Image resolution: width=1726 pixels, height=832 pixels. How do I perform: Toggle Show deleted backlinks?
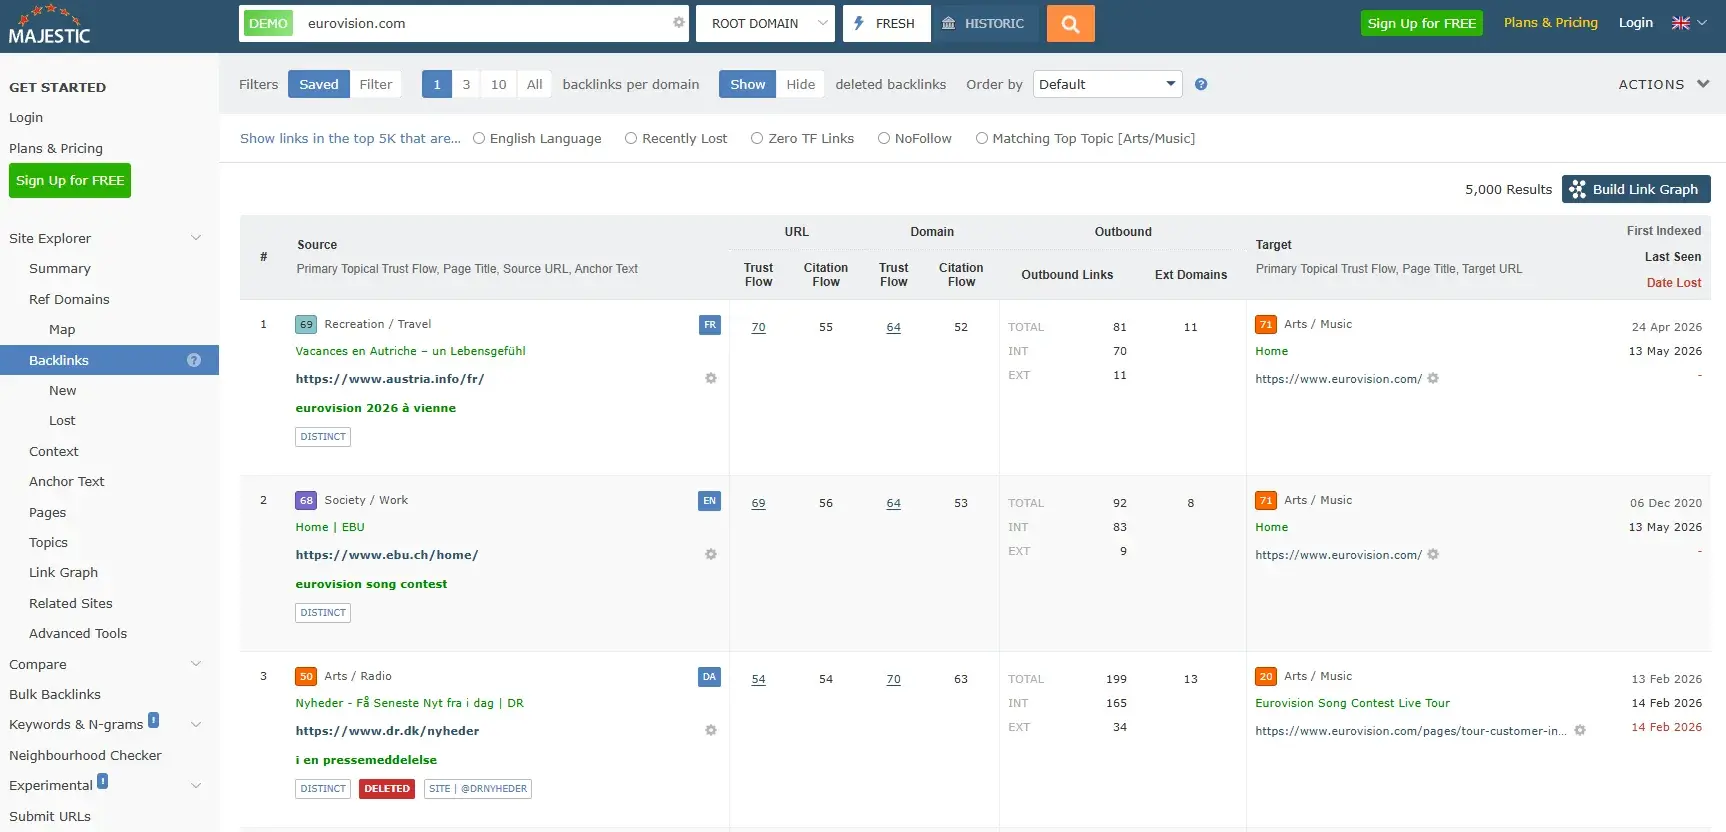point(747,84)
